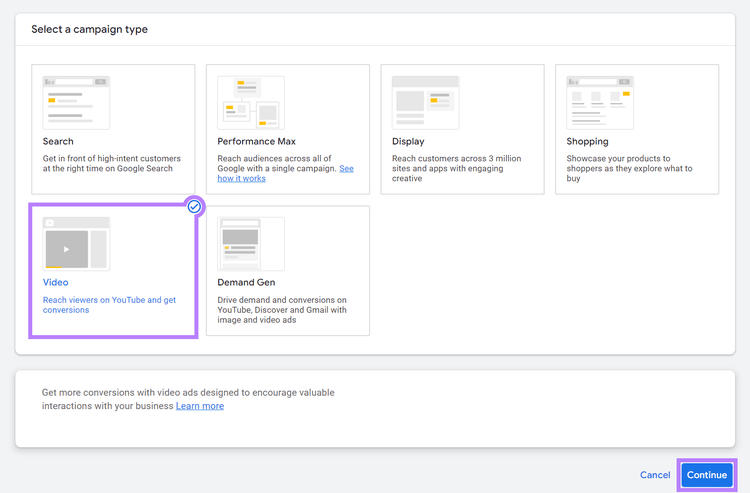
Task: Click the Cancel button
Action: (655, 475)
